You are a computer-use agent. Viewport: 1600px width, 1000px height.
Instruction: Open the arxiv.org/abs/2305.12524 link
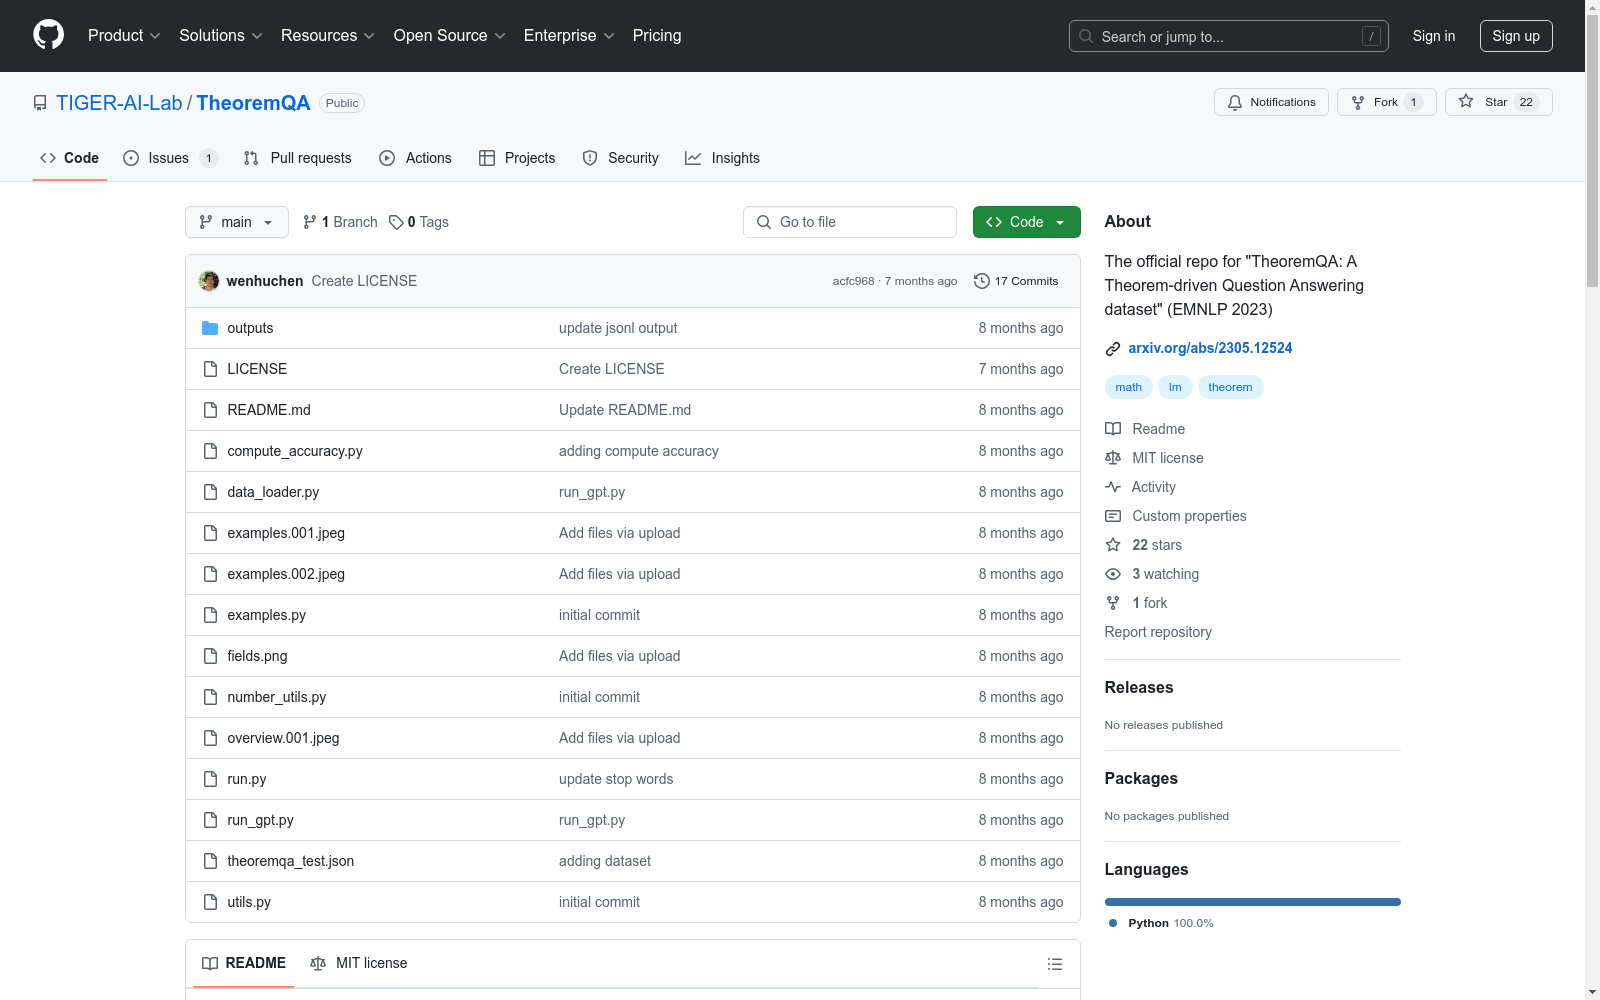[x=1210, y=348]
